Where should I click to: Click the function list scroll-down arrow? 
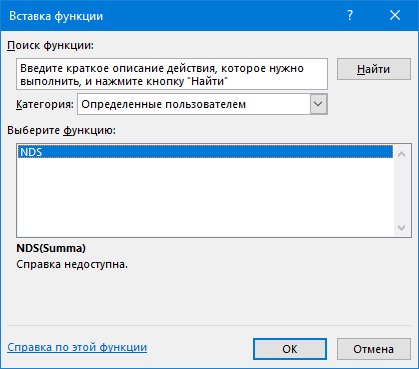click(x=402, y=228)
